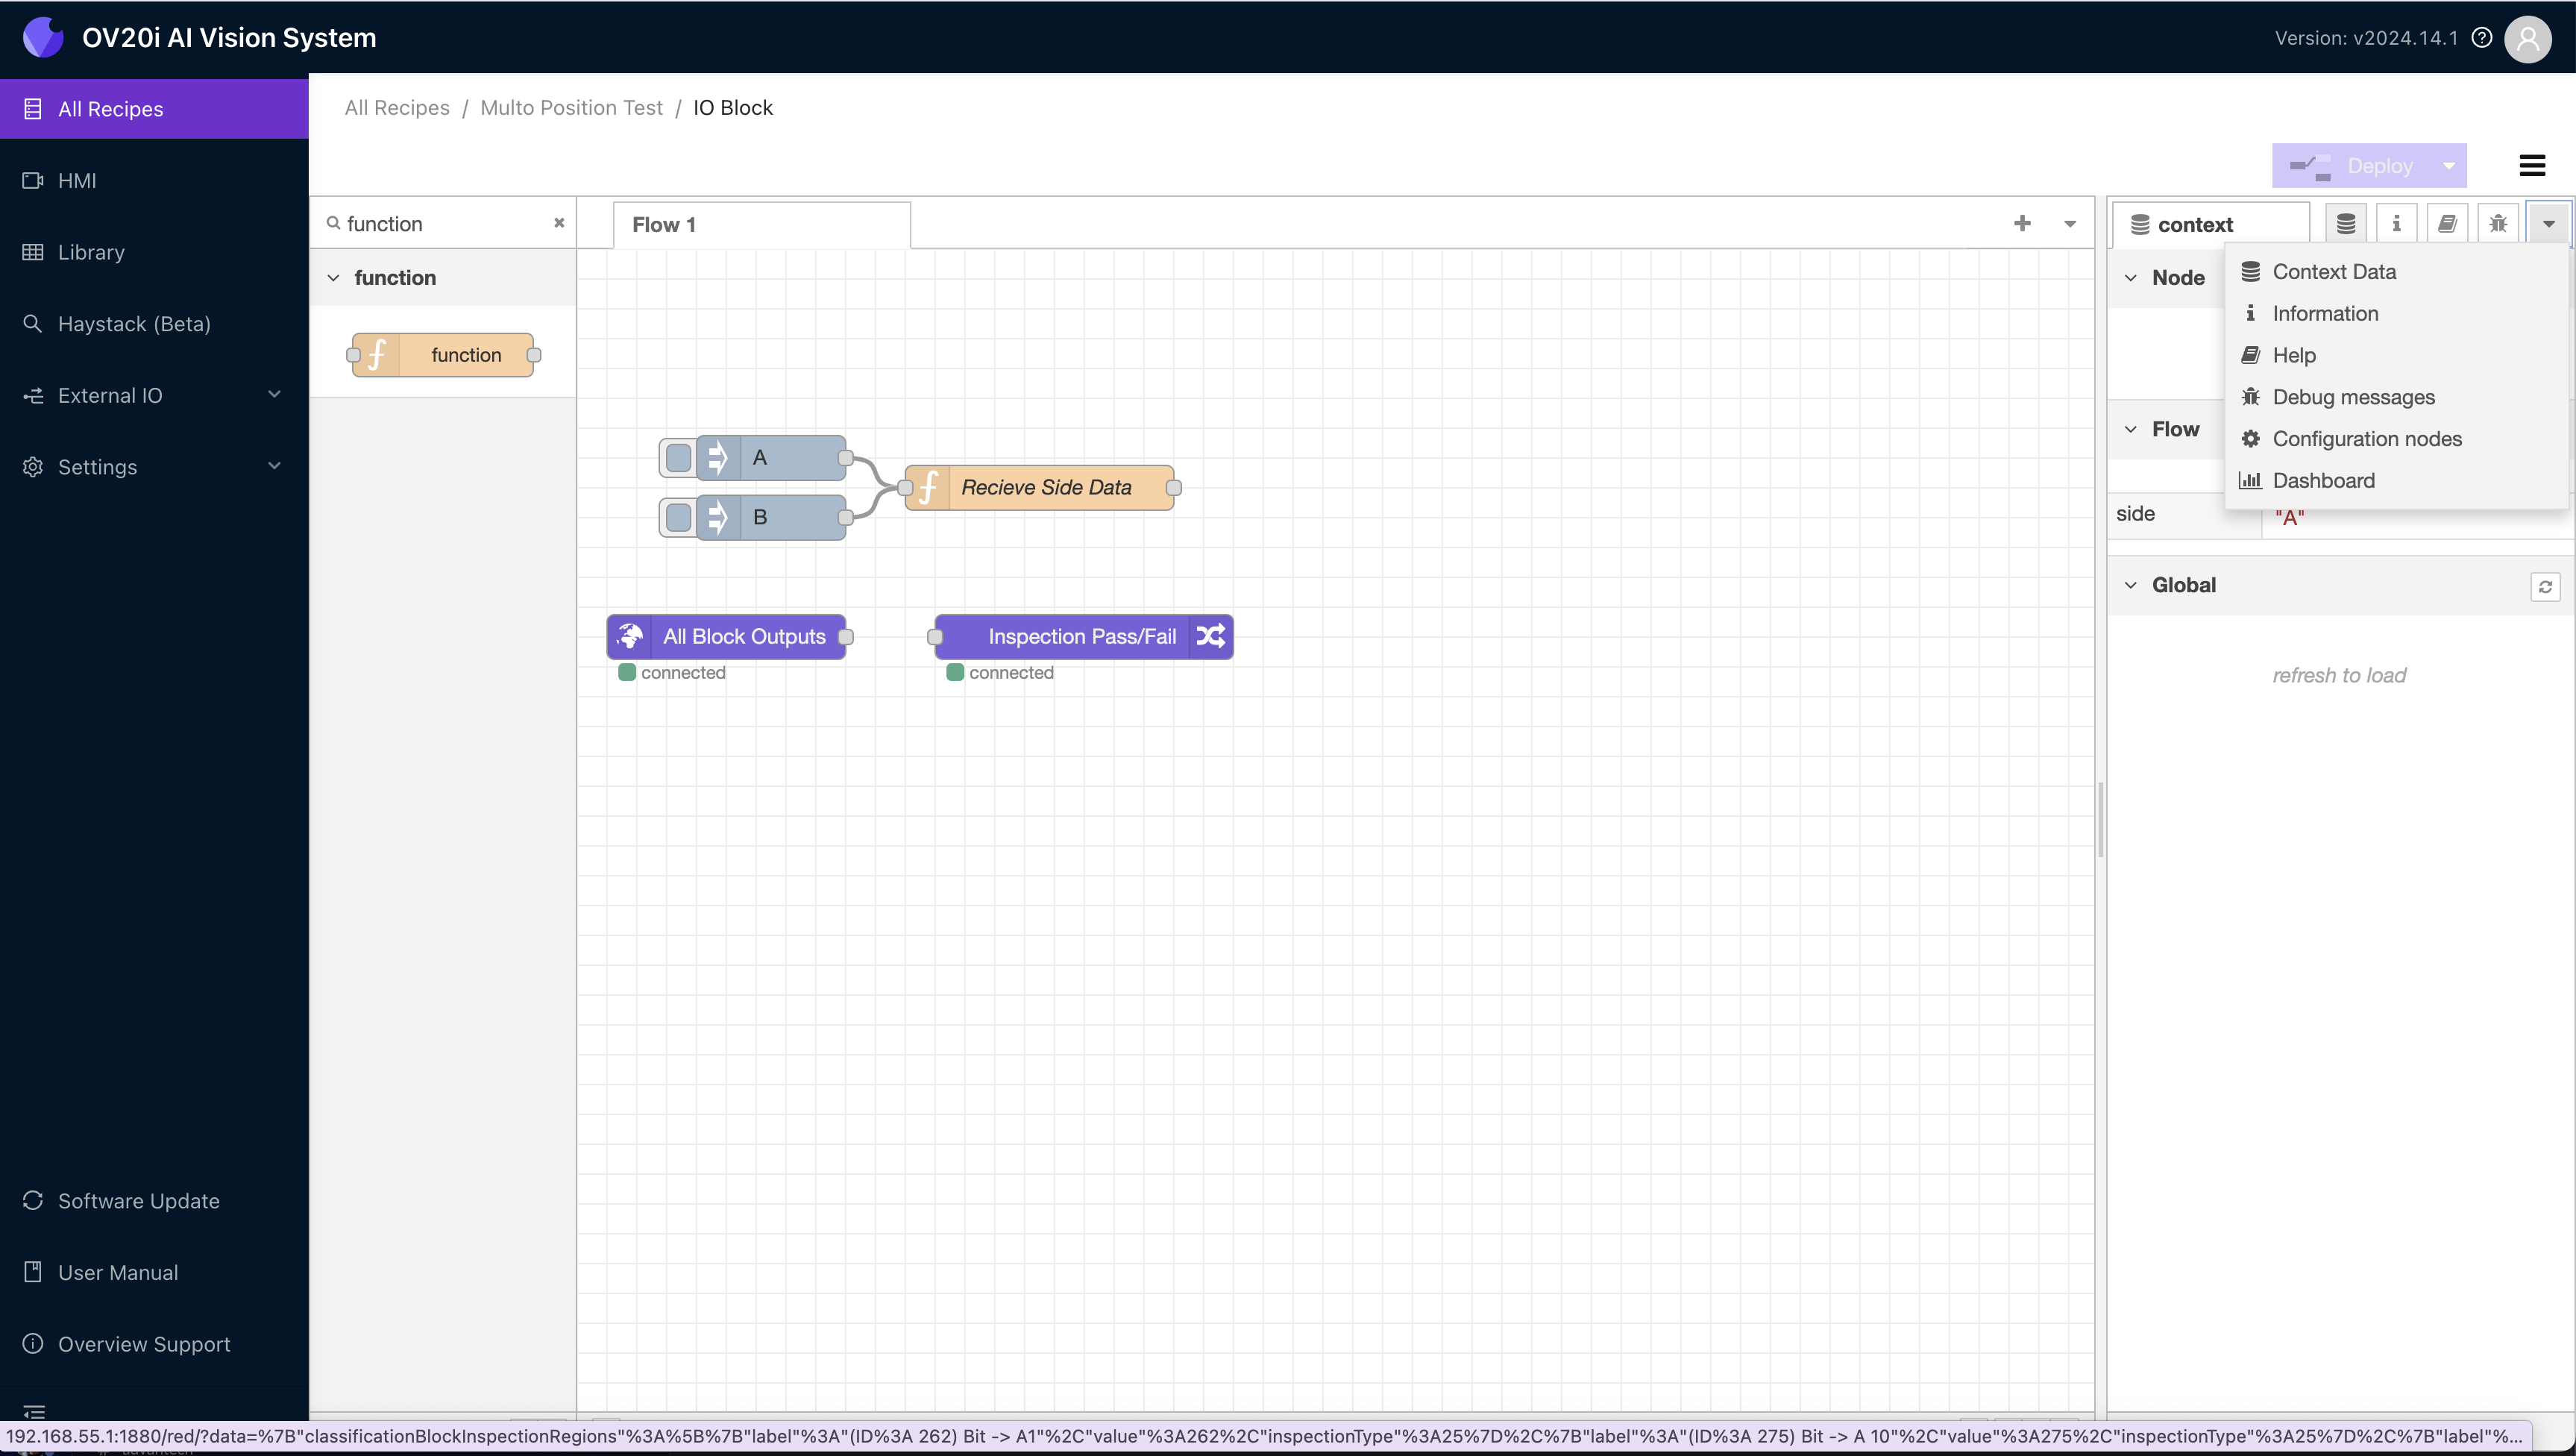This screenshot has height=1456, width=2576.
Task: Click the refresh icon beside Global context
Action: (2546, 586)
